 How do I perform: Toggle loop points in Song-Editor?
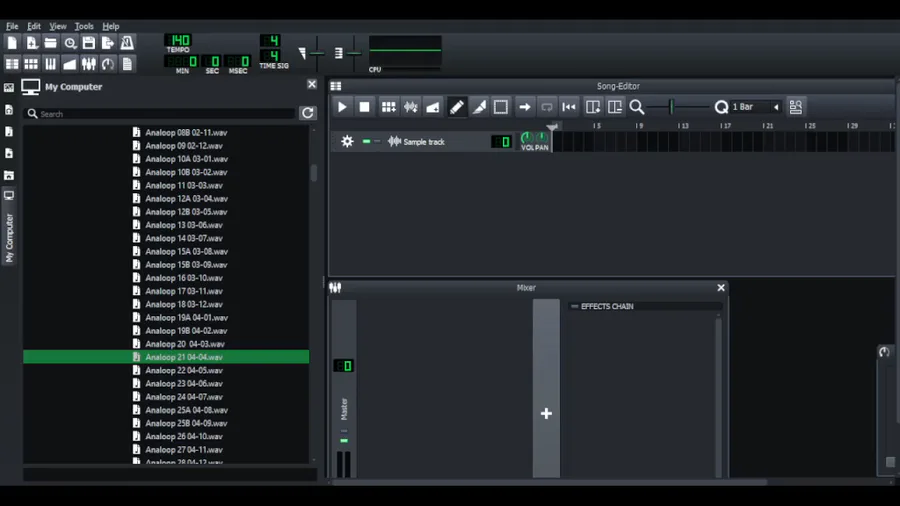click(x=546, y=107)
